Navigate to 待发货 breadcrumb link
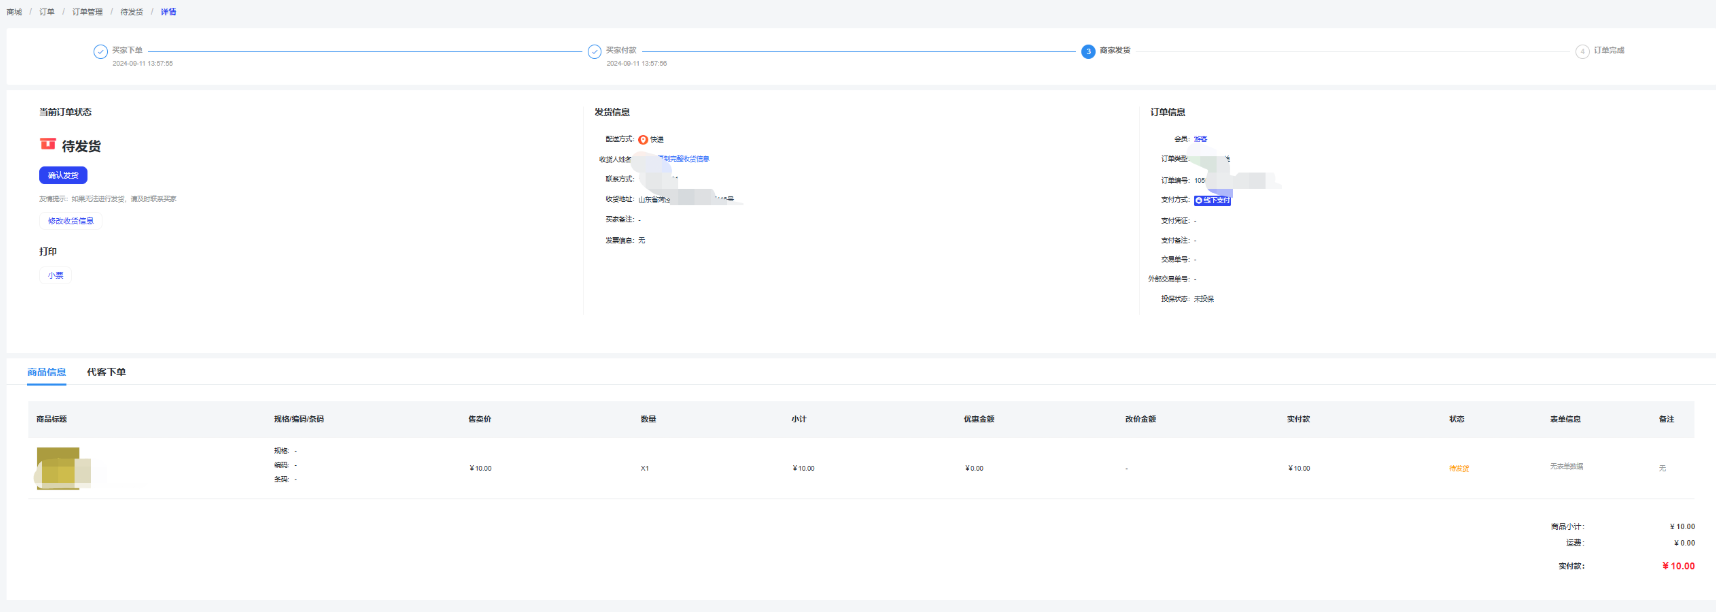1716x612 pixels. point(132,12)
